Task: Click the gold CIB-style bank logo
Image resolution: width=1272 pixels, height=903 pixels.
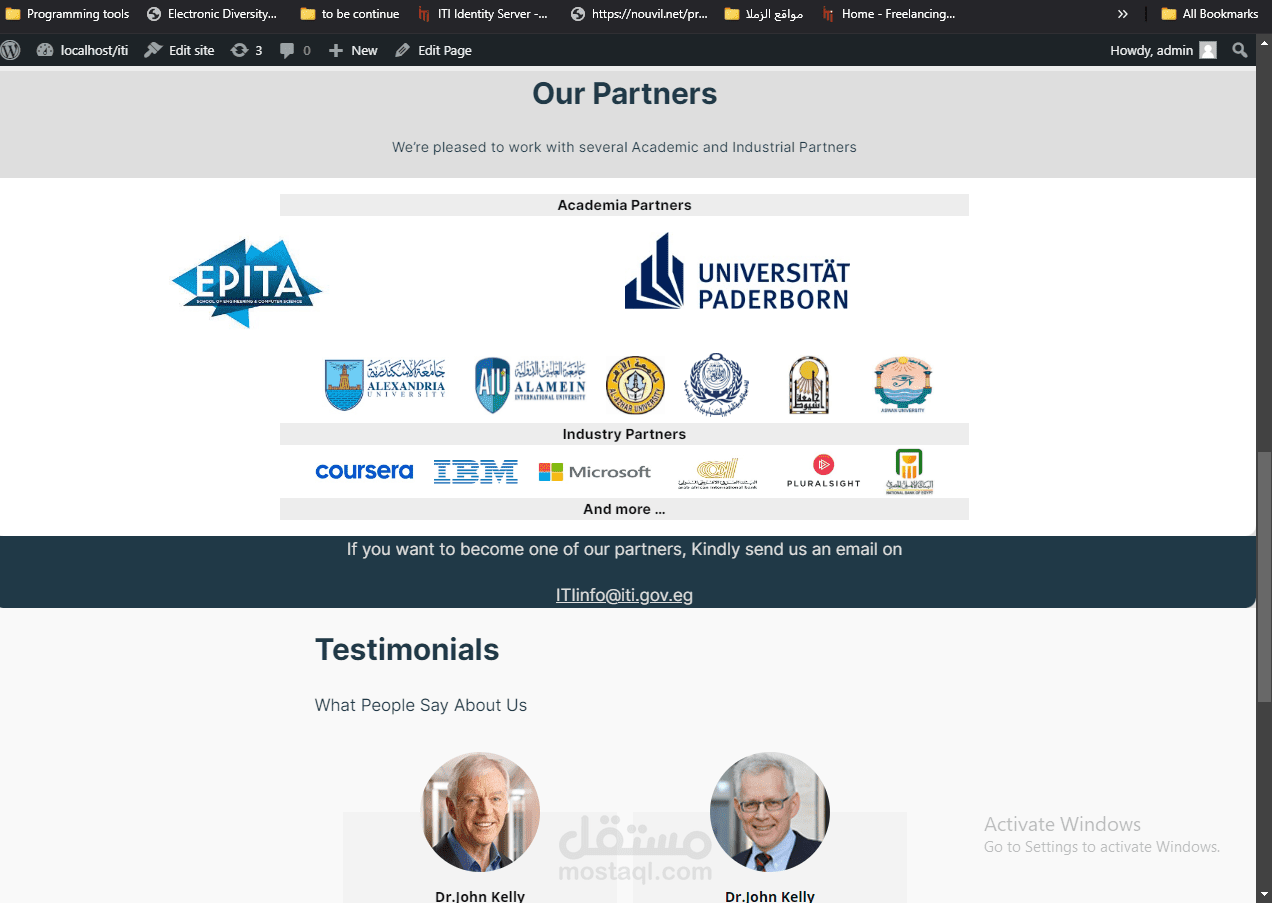Action: 717,473
